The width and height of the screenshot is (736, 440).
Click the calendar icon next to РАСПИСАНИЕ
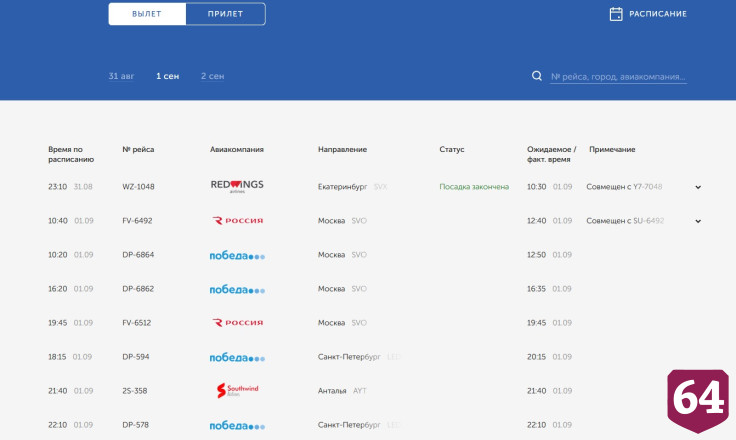(x=616, y=14)
